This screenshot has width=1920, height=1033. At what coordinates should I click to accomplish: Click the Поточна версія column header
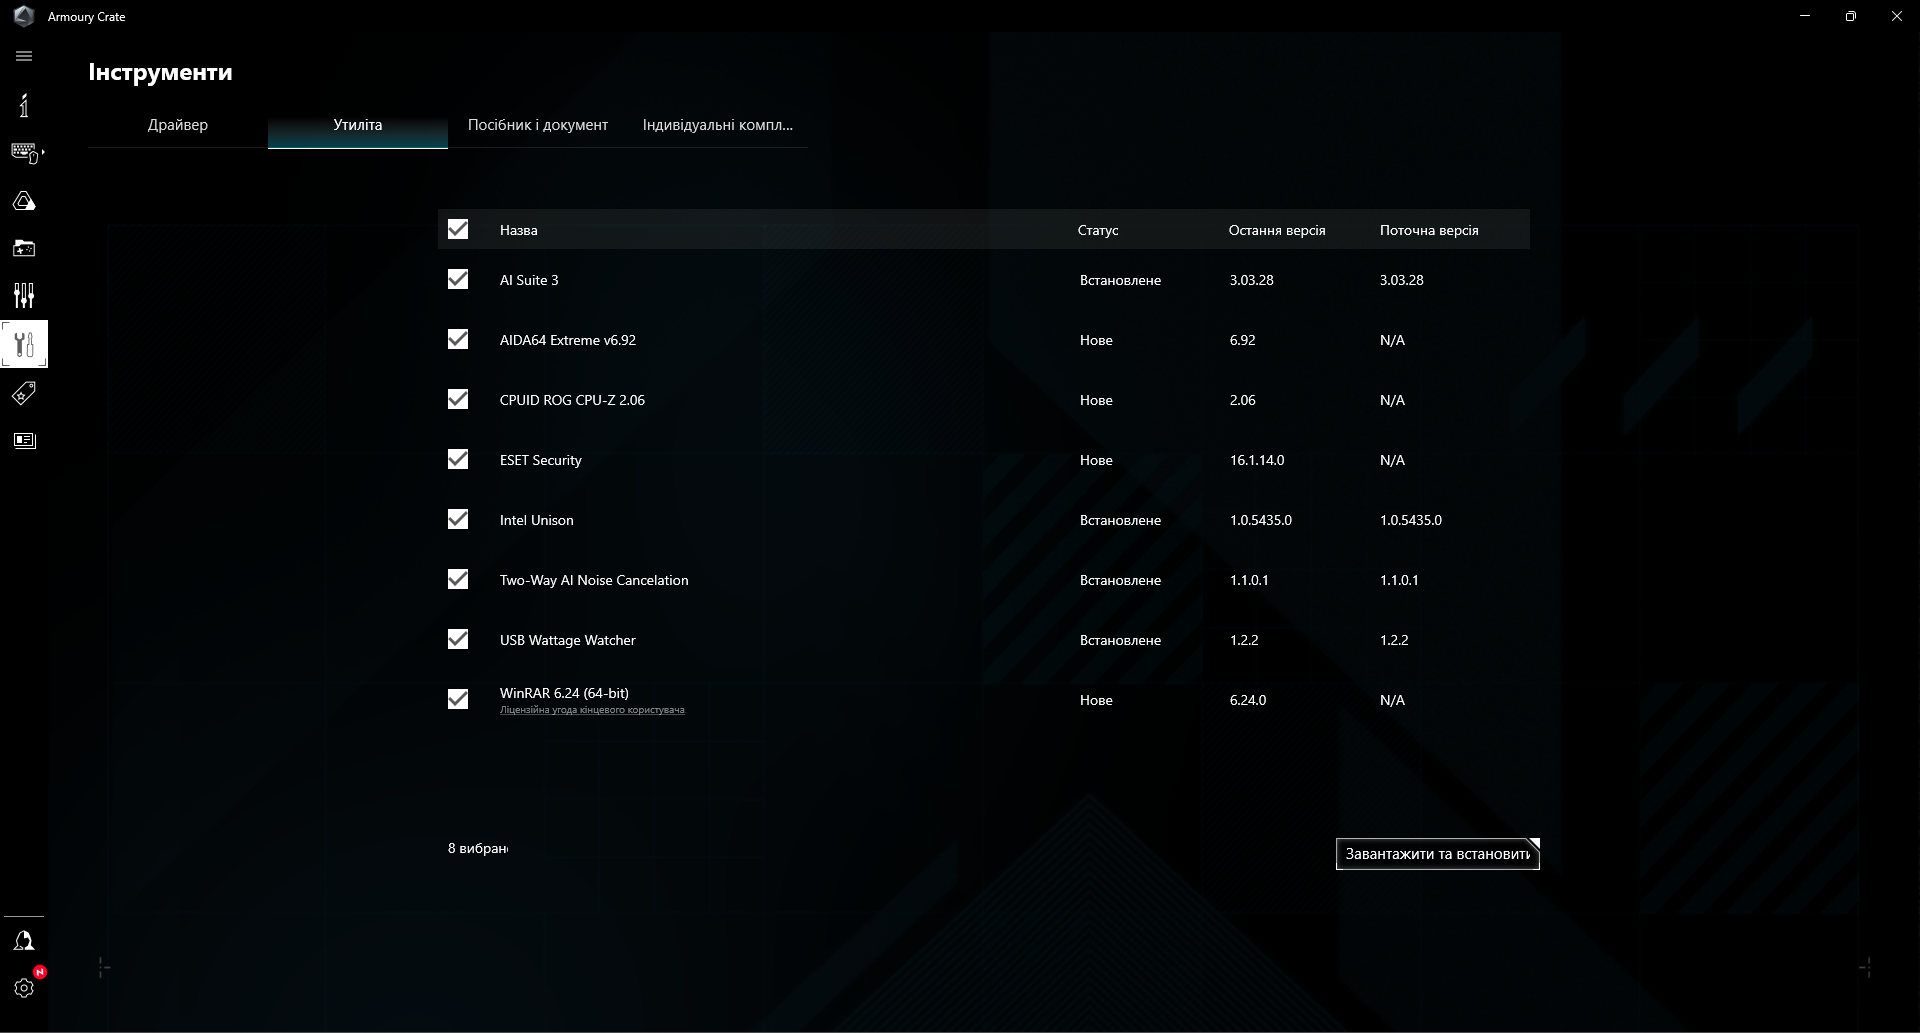[x=1429, y=230]
